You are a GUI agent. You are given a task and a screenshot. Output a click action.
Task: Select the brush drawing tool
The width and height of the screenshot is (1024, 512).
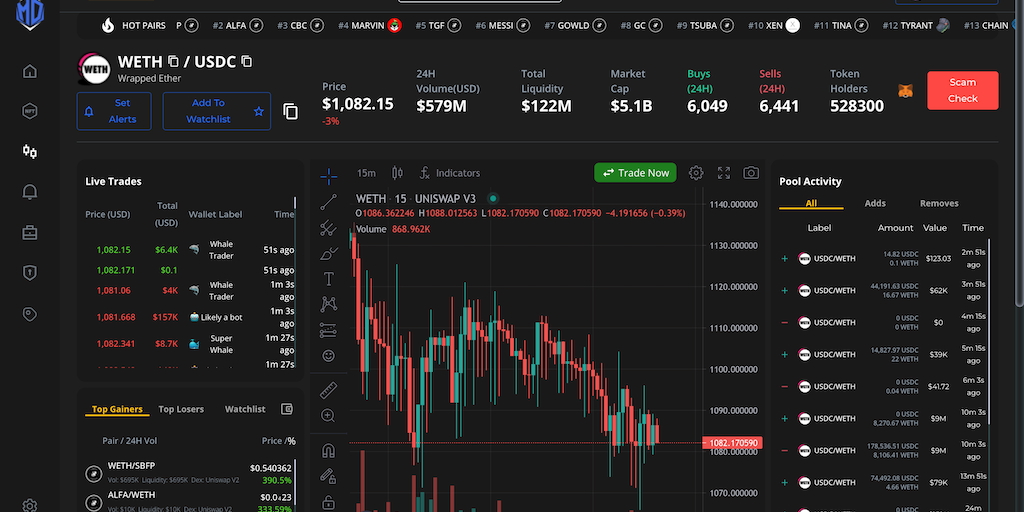click(x=328, y=253)
